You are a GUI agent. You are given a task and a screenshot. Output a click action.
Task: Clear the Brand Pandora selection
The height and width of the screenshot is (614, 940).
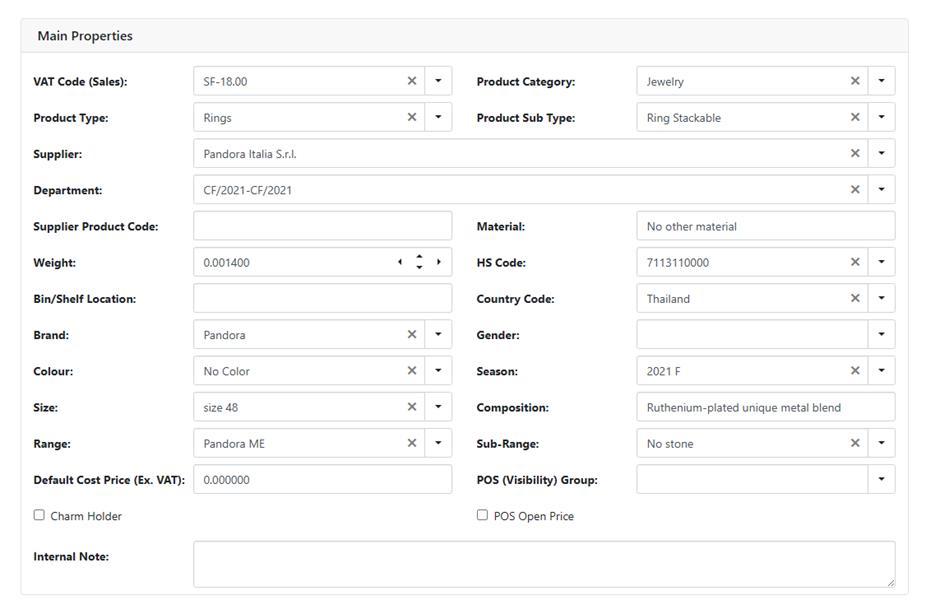pyautogui.click(x=411, y=335)
